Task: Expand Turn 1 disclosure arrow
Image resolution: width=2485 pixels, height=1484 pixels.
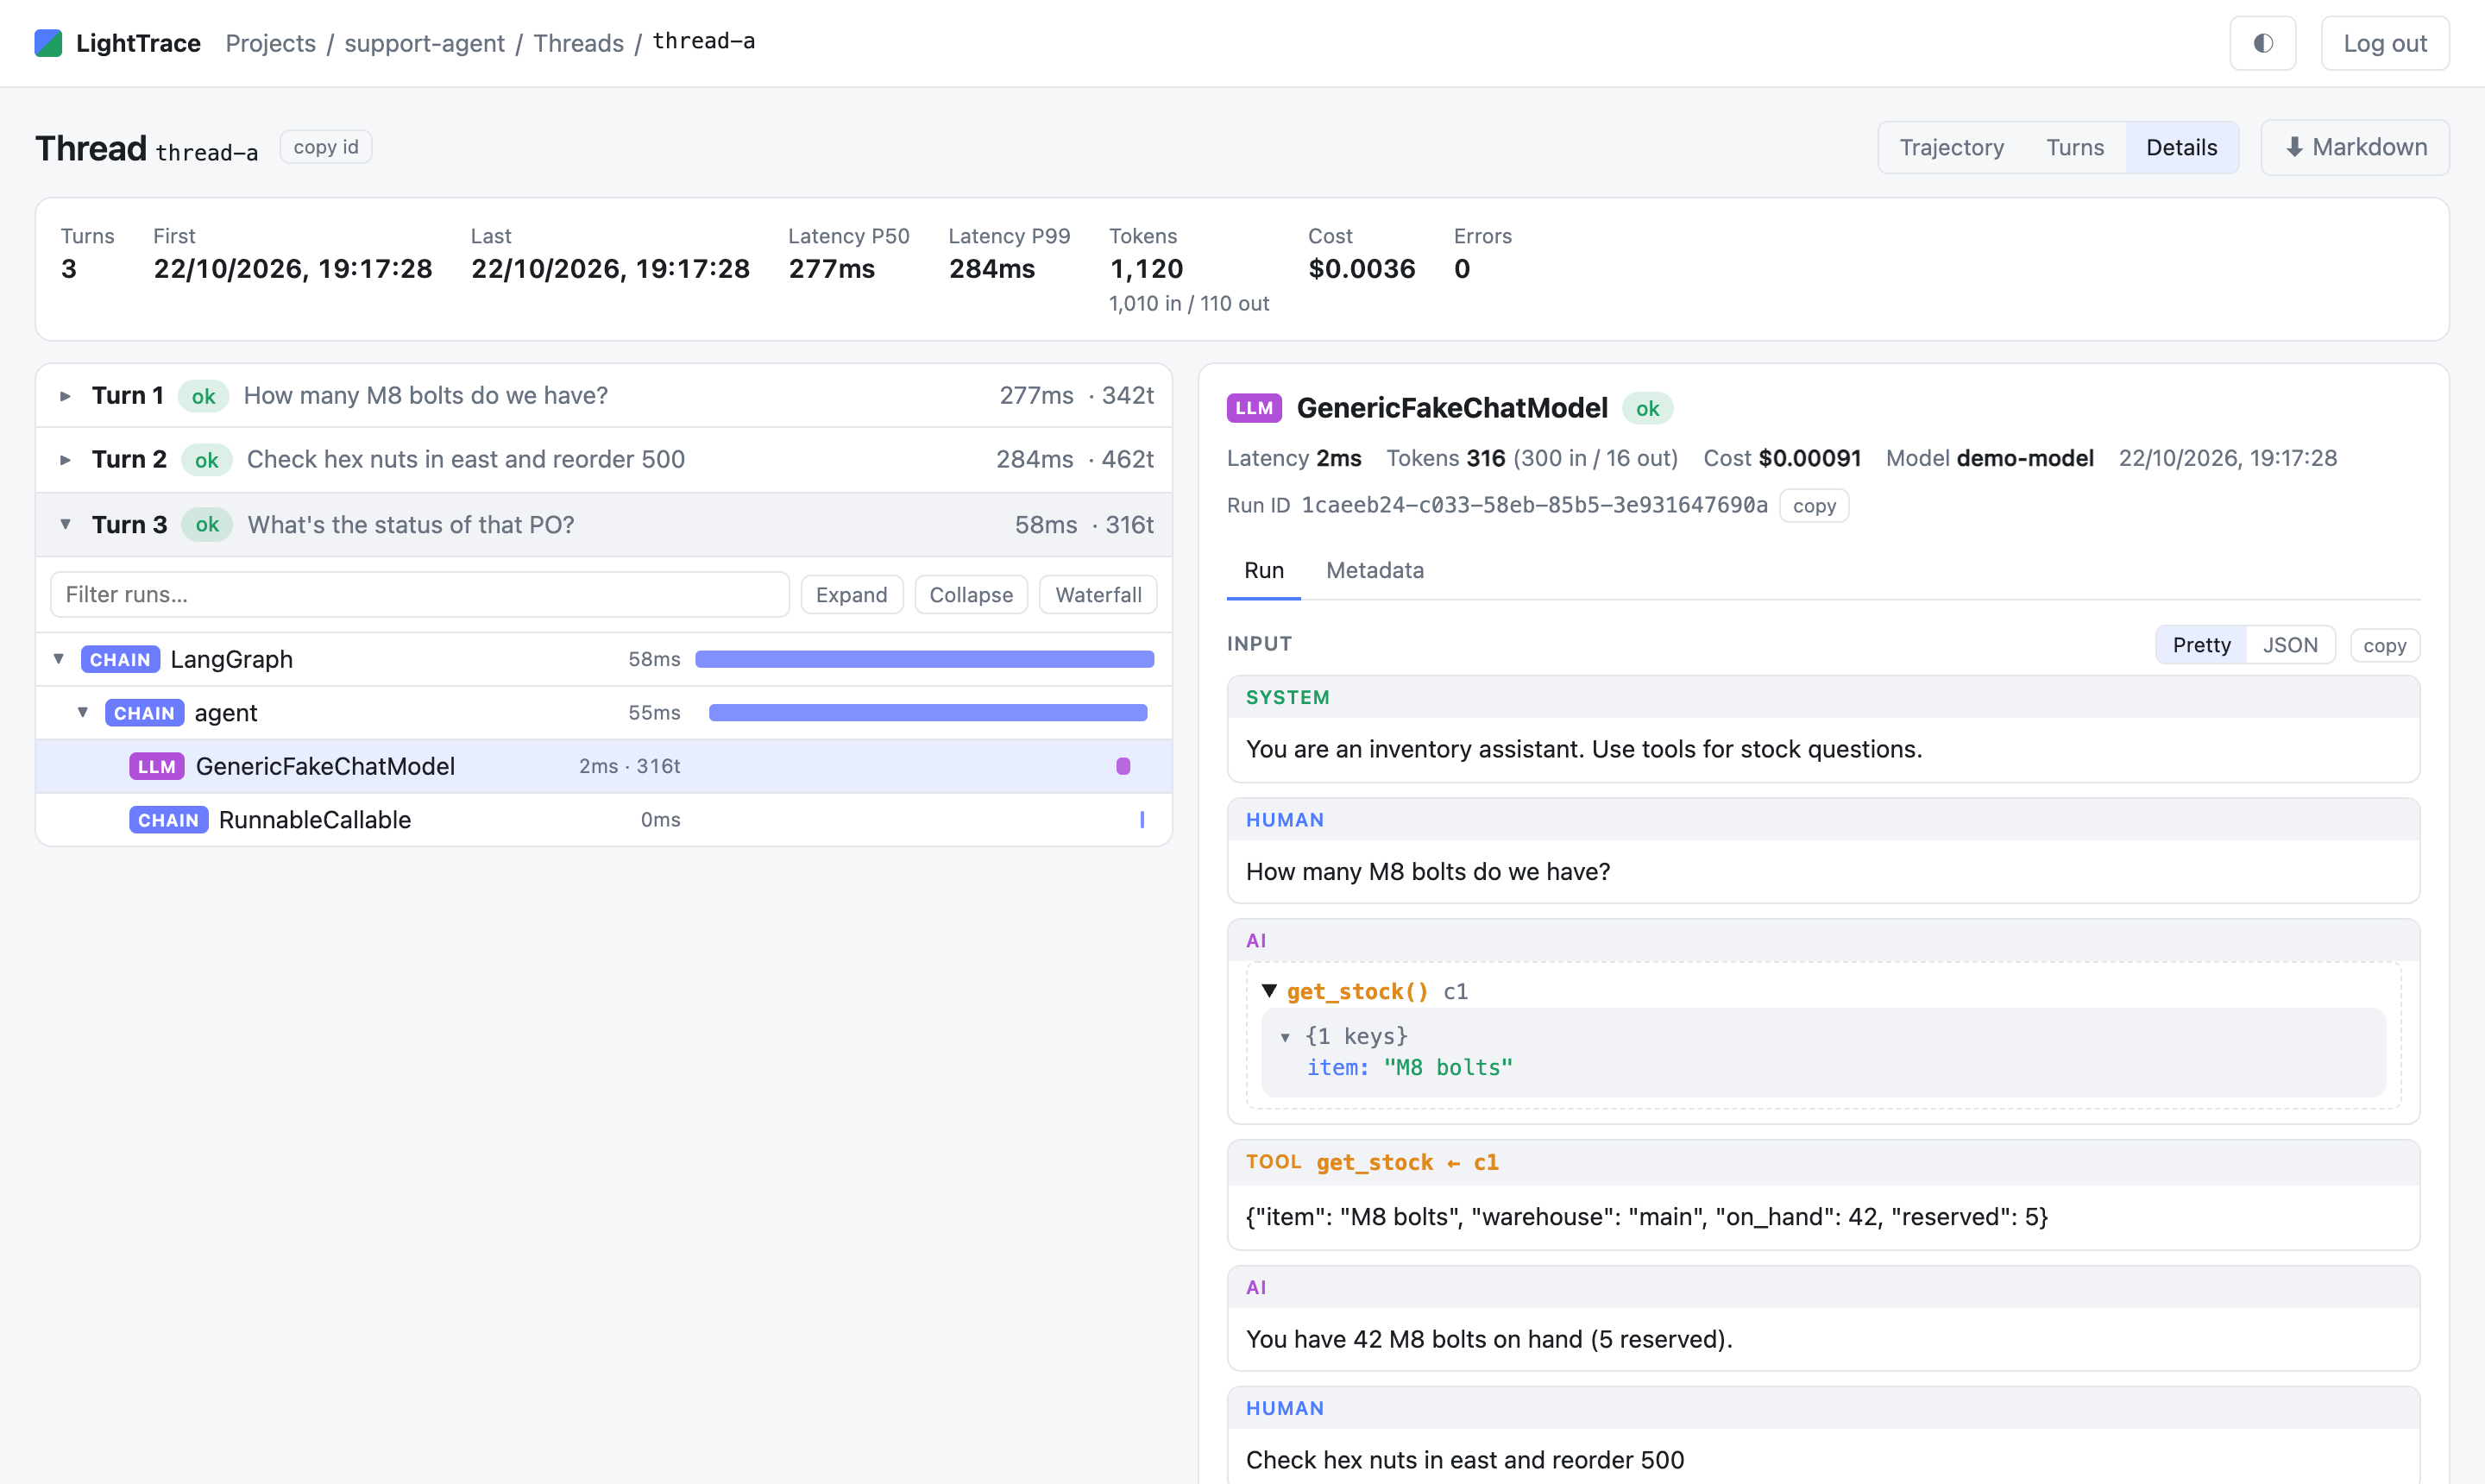Action: (65, 396)
